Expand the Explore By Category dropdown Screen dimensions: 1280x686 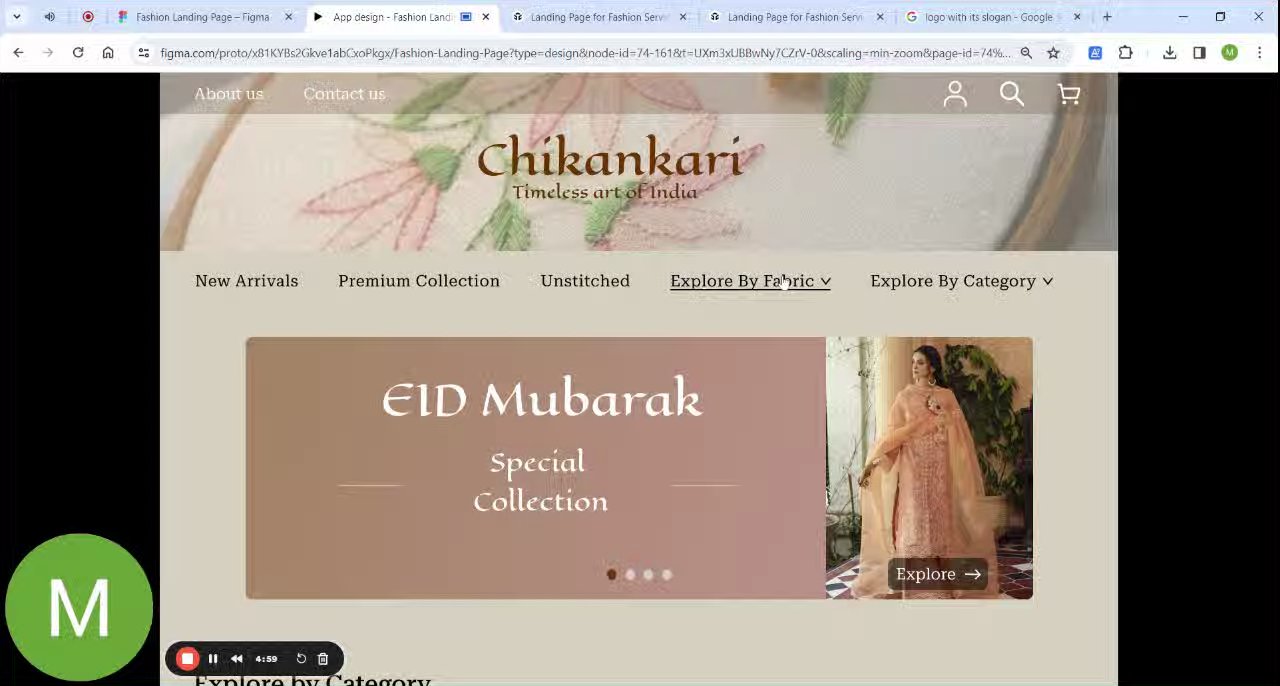tap(962, 281)
